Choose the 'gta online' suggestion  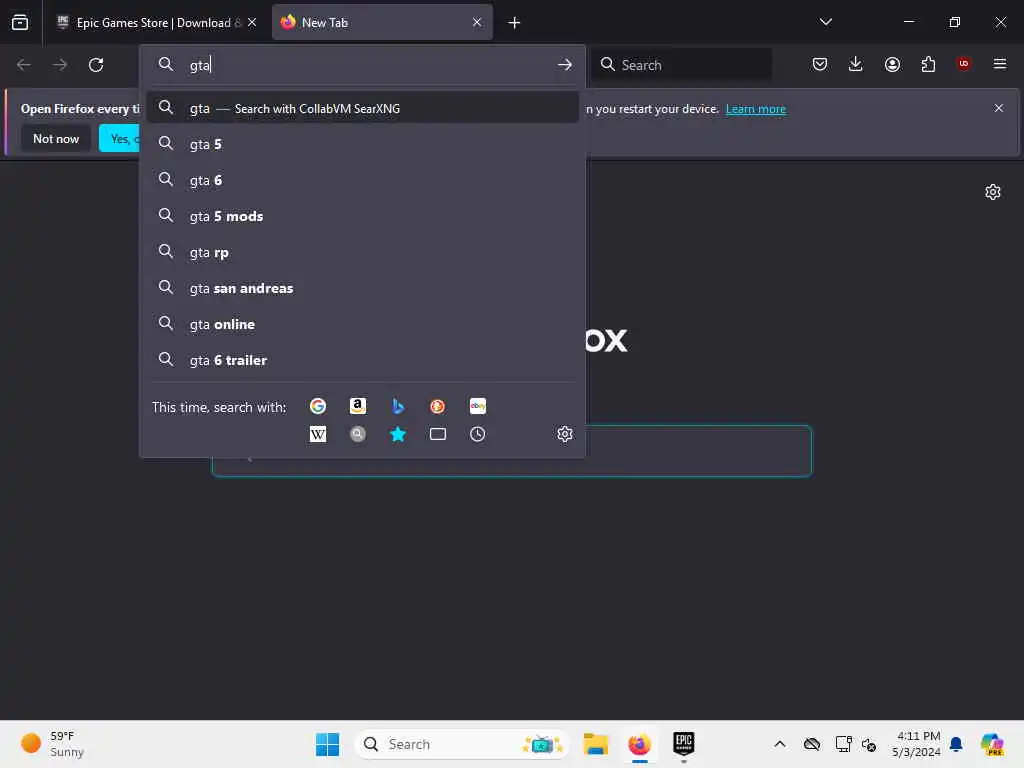pos(362,324)
